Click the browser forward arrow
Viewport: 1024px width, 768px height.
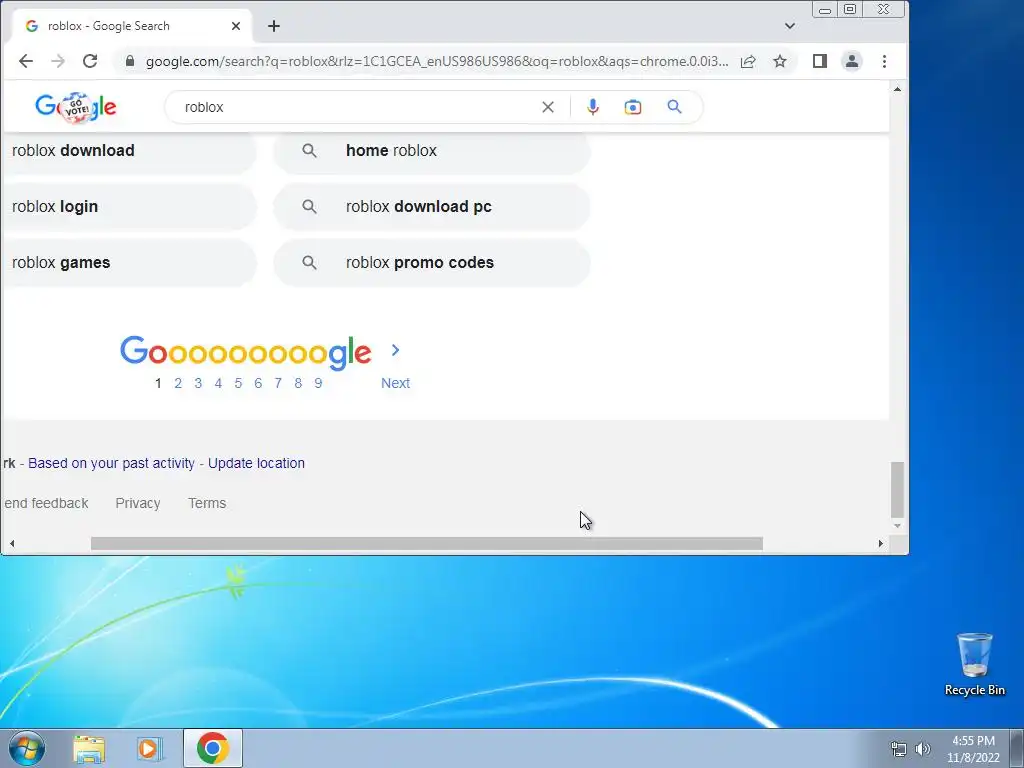[x=57, y=61]
